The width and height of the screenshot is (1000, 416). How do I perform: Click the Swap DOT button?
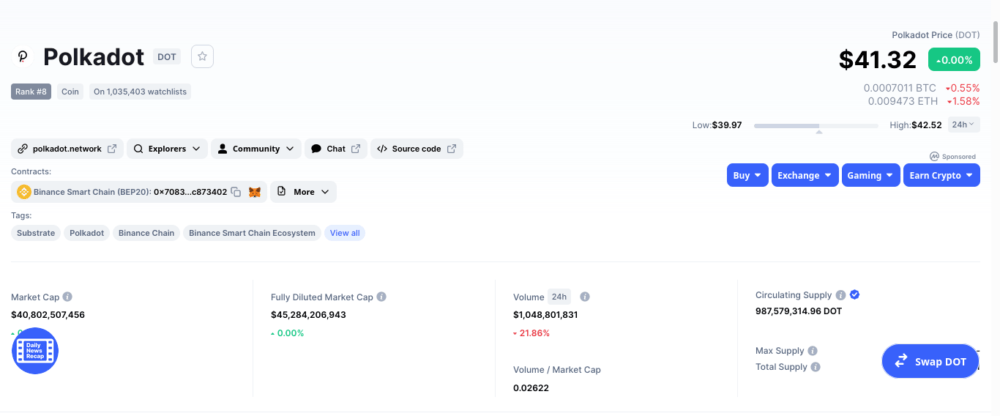(x=930, y=362)
